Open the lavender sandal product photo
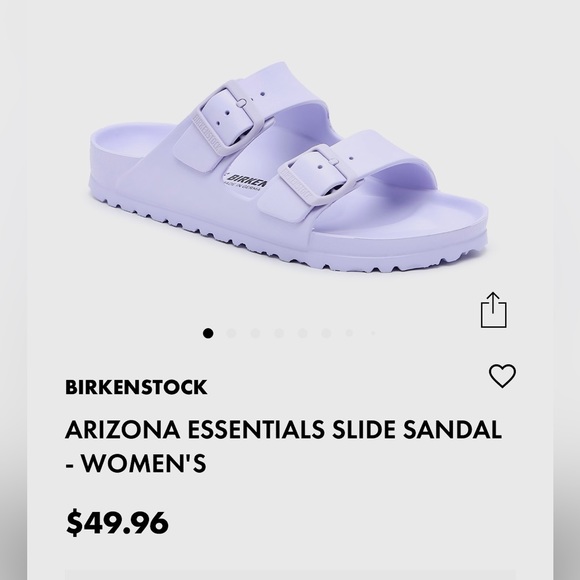580x580 pixels. click(289, 166)
